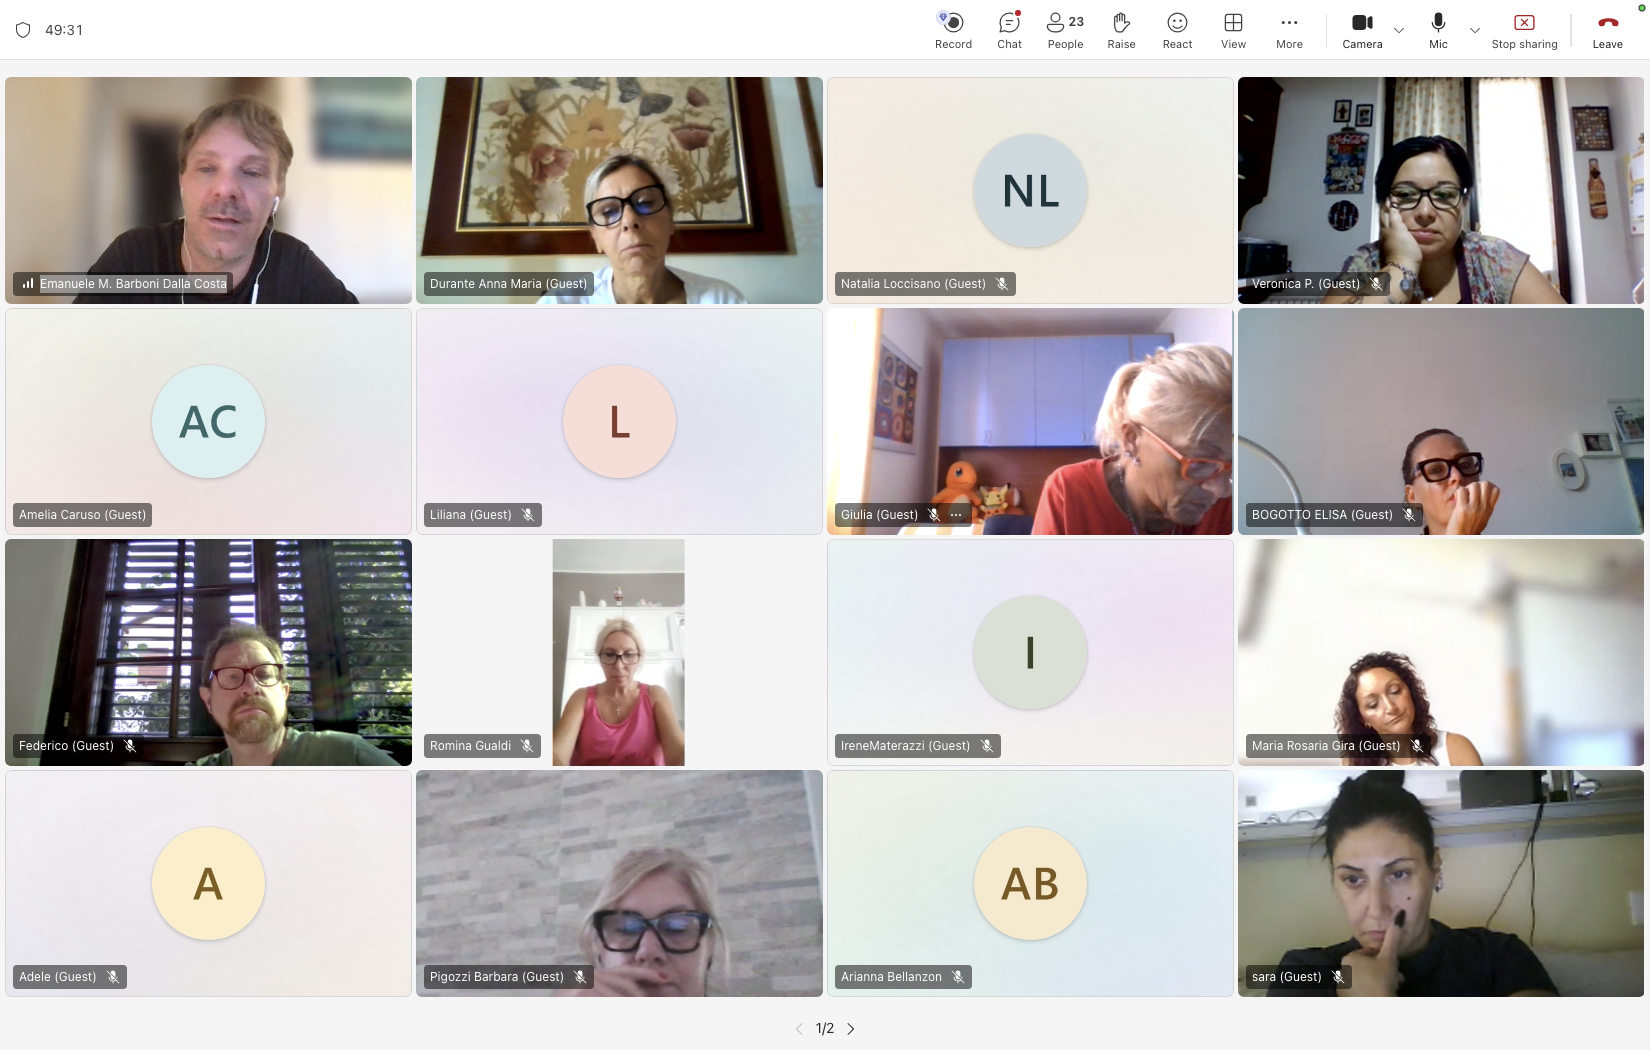Raise your hand in the meeting

click(1121, 30)
